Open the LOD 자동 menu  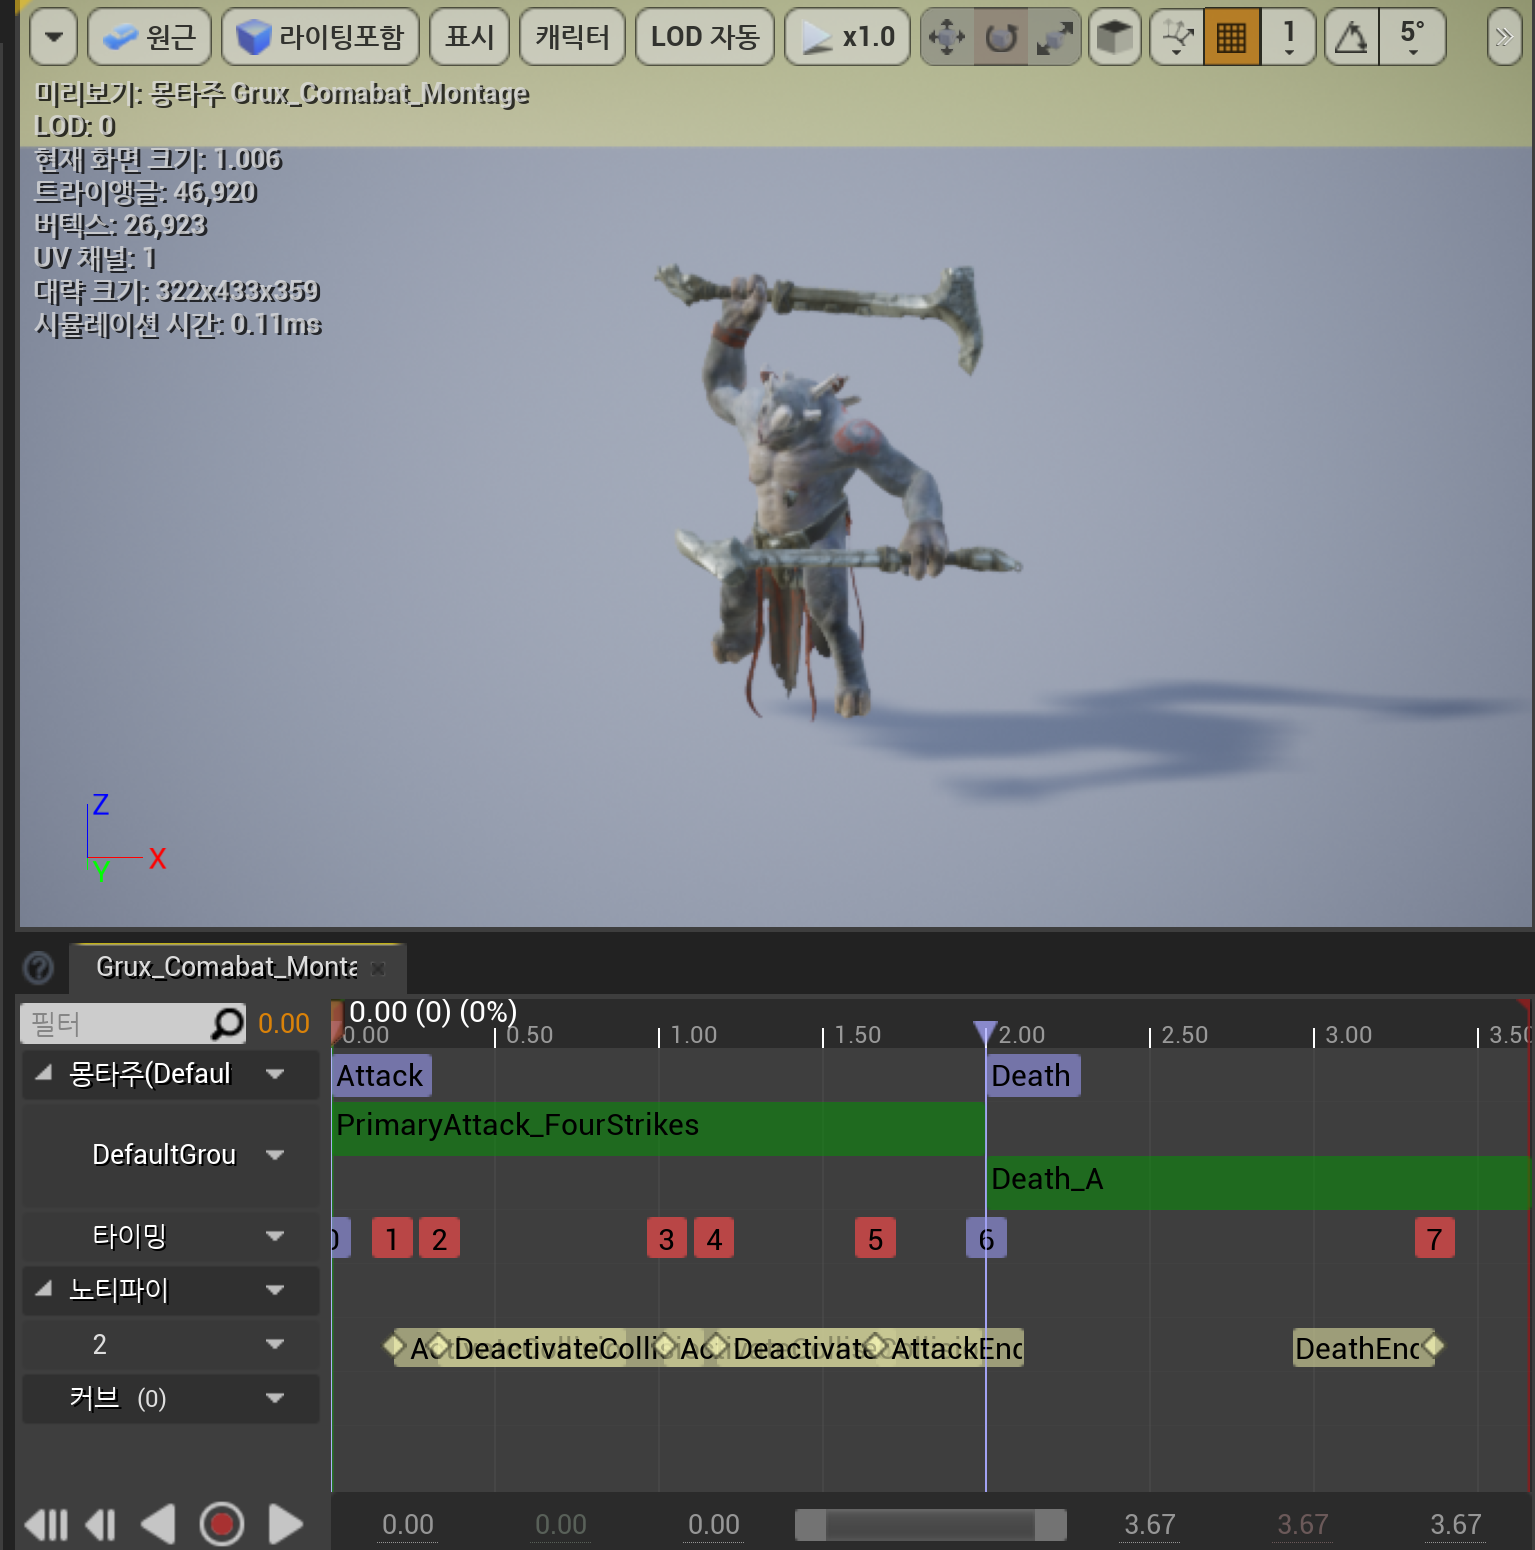click(704, 36)
